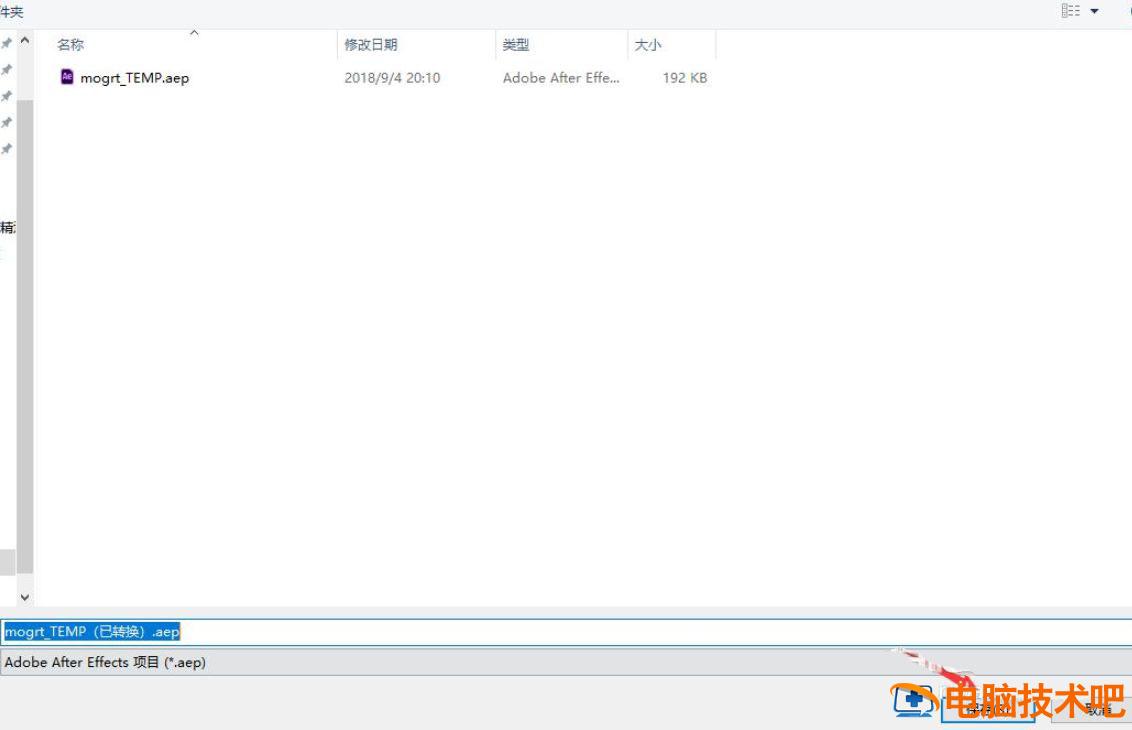Screen dimensions: 1132x730
Task: Click the topmost pin icon in navigation pane
Action: (7, 43)
